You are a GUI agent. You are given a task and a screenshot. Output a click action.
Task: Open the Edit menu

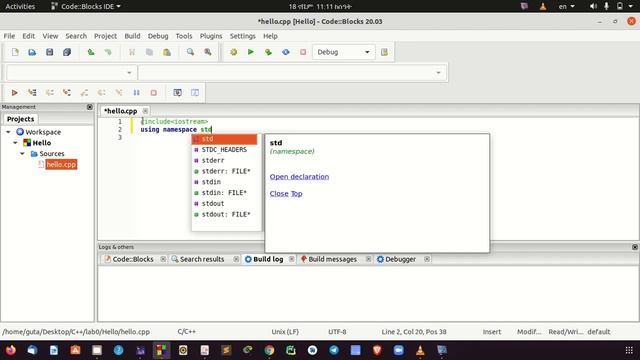point(28,36)
